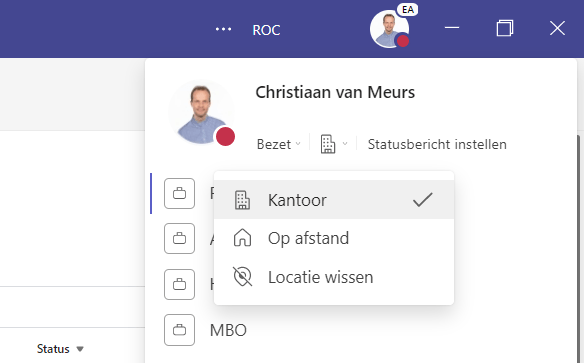Click the three-dots more options icon
The width and height of the screenshot is (584, 363).
[x=223, y=29]
